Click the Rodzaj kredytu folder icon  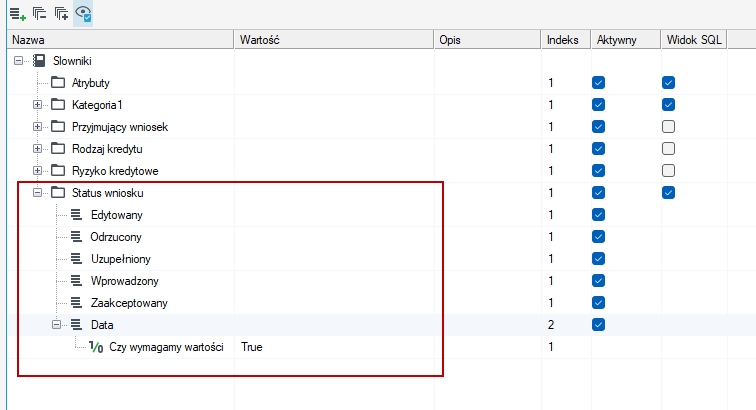pos(58,149)
